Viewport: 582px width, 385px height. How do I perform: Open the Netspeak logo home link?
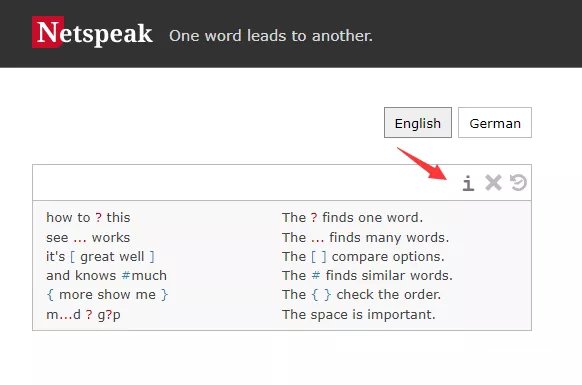pos(92,33)
